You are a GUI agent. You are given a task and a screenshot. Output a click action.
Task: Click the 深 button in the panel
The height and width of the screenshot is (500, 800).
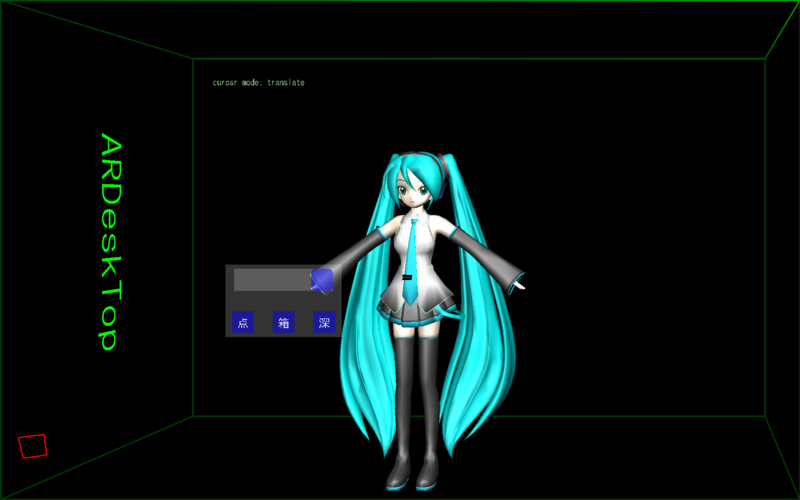point(324,322)
